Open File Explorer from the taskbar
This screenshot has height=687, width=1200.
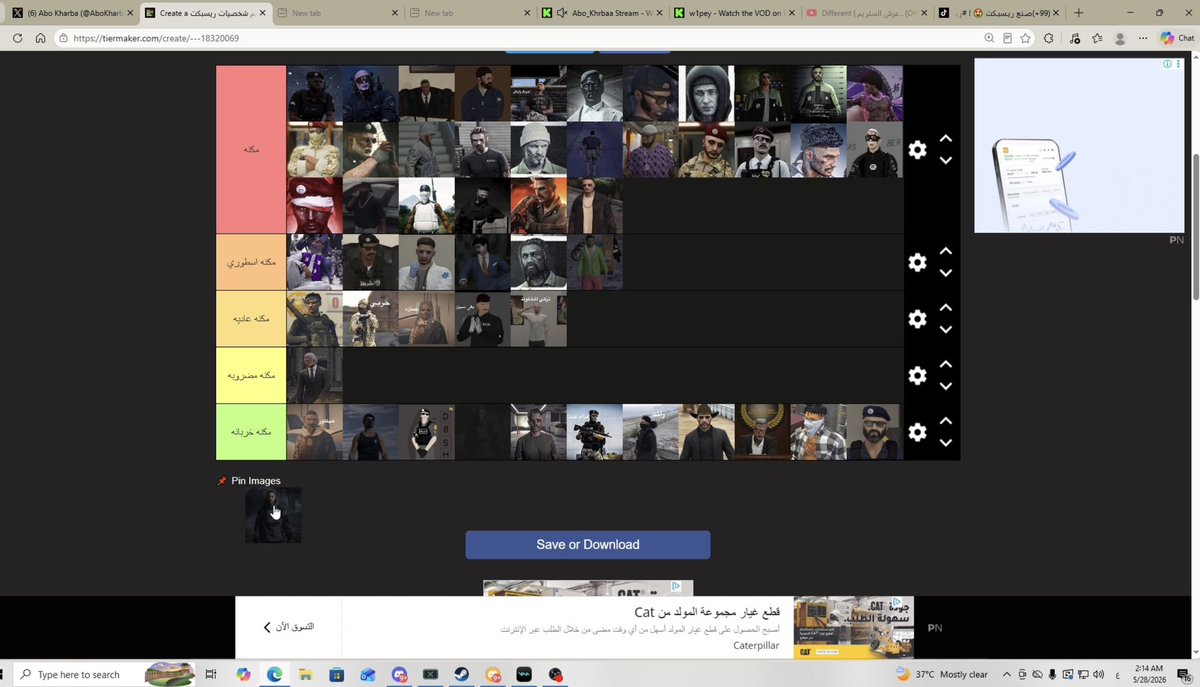[305, 675]
